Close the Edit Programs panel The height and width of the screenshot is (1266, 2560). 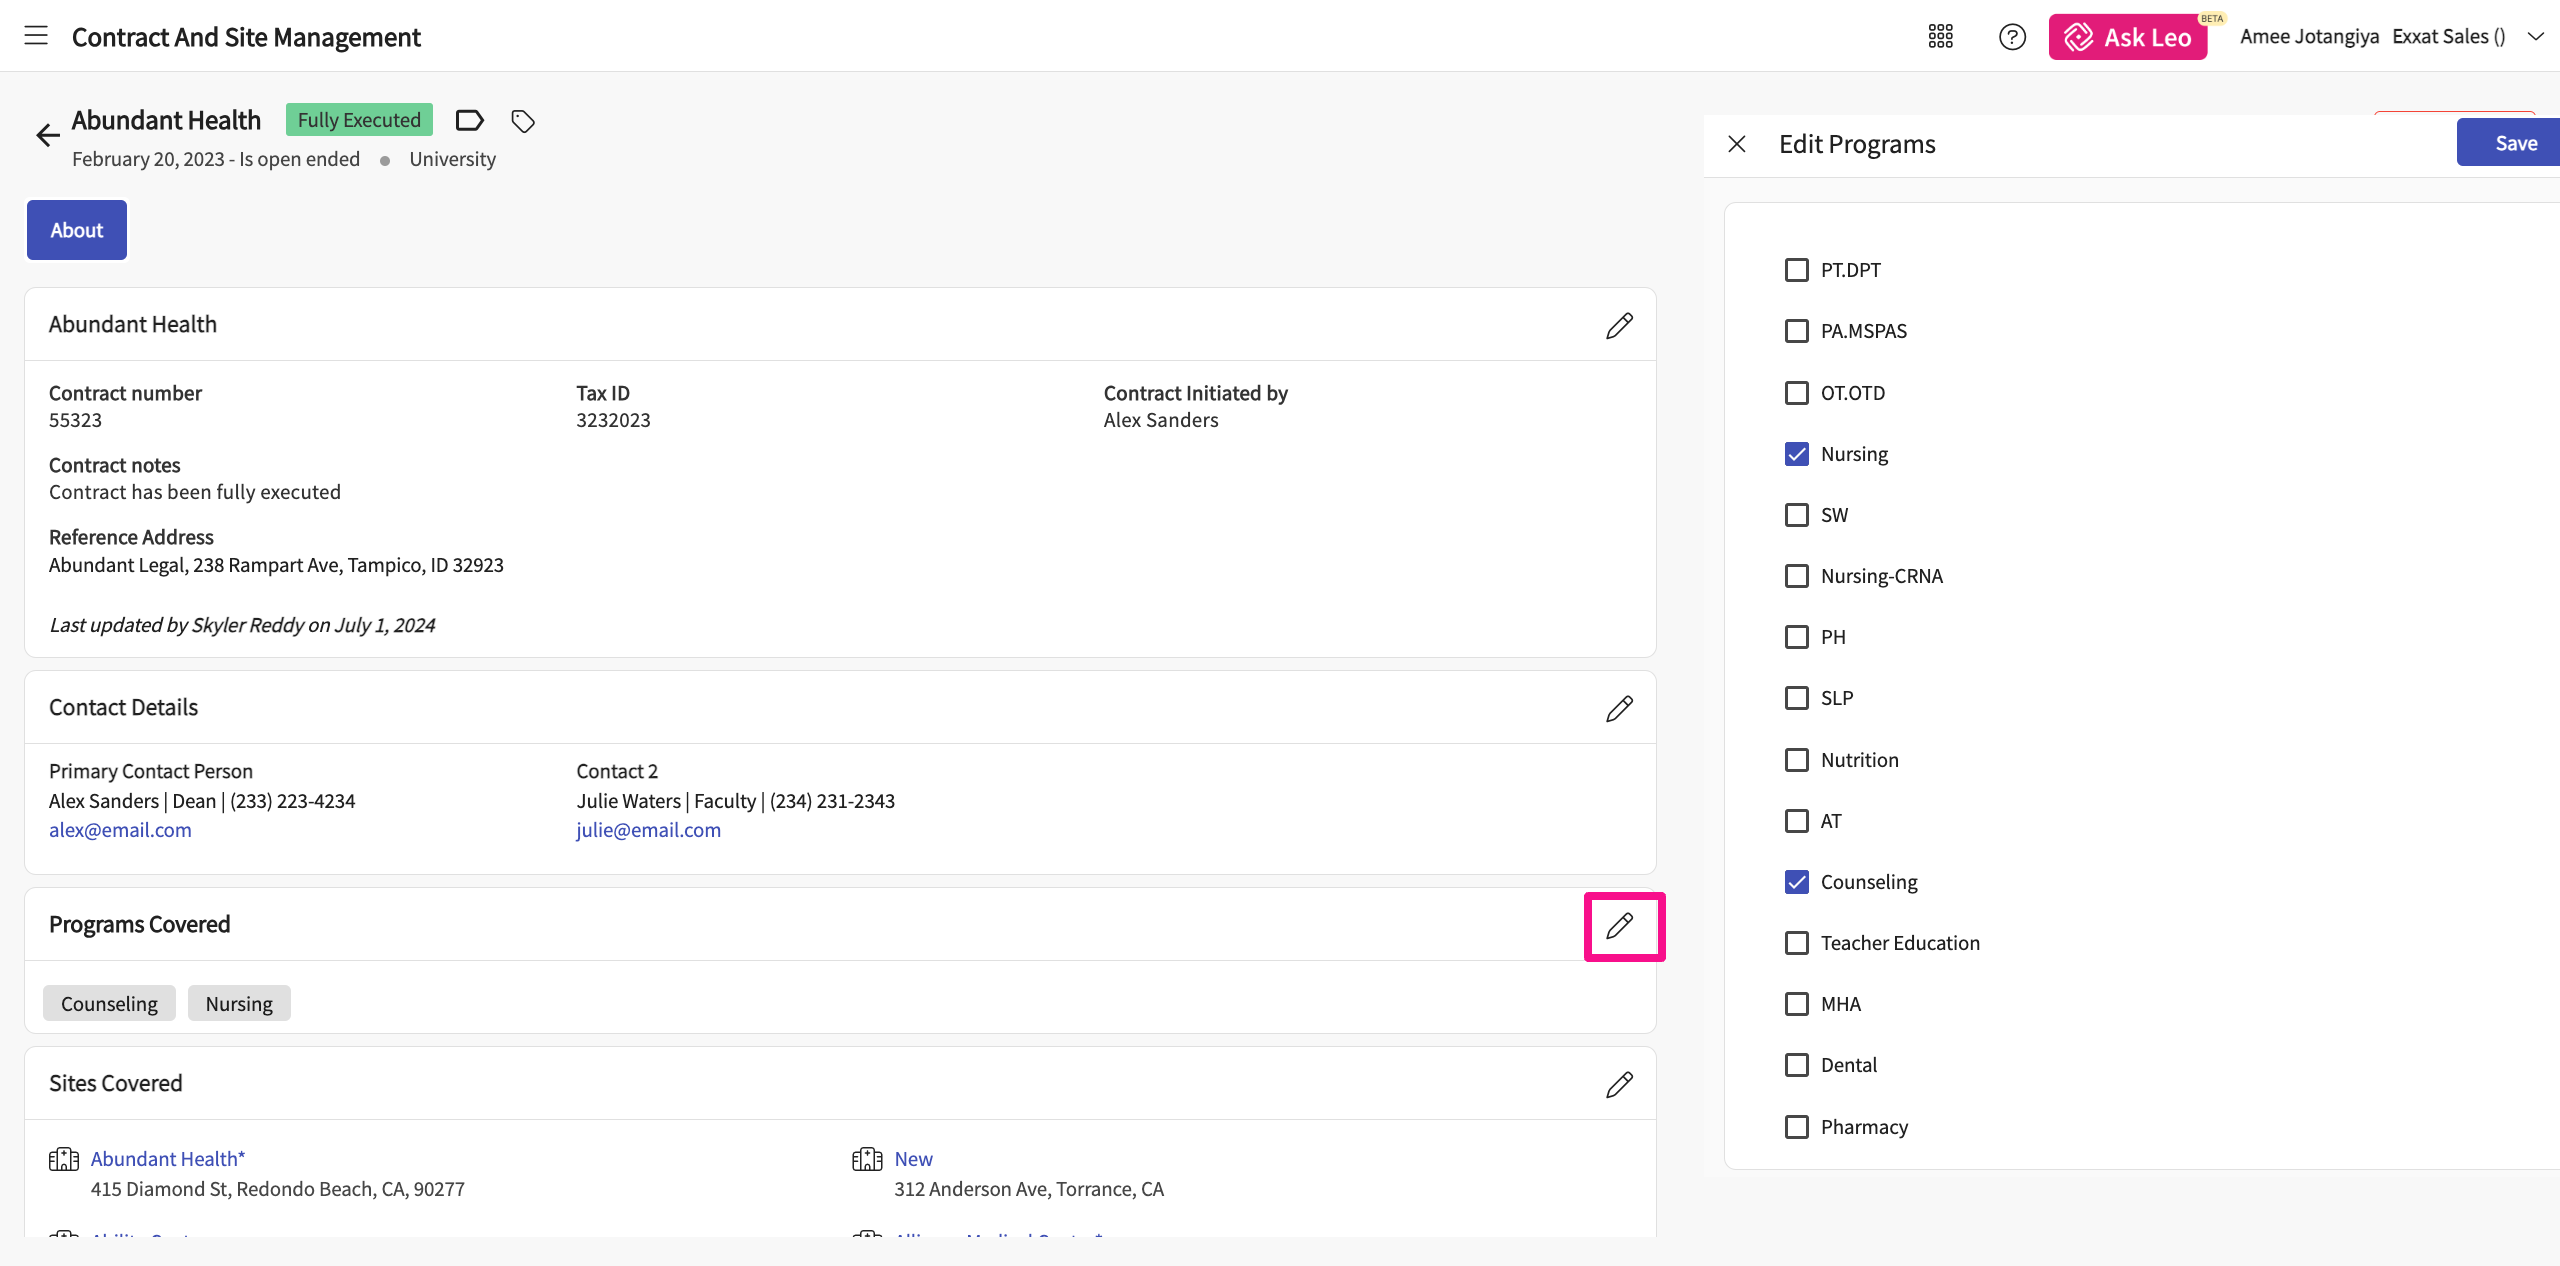[1737, 144]
